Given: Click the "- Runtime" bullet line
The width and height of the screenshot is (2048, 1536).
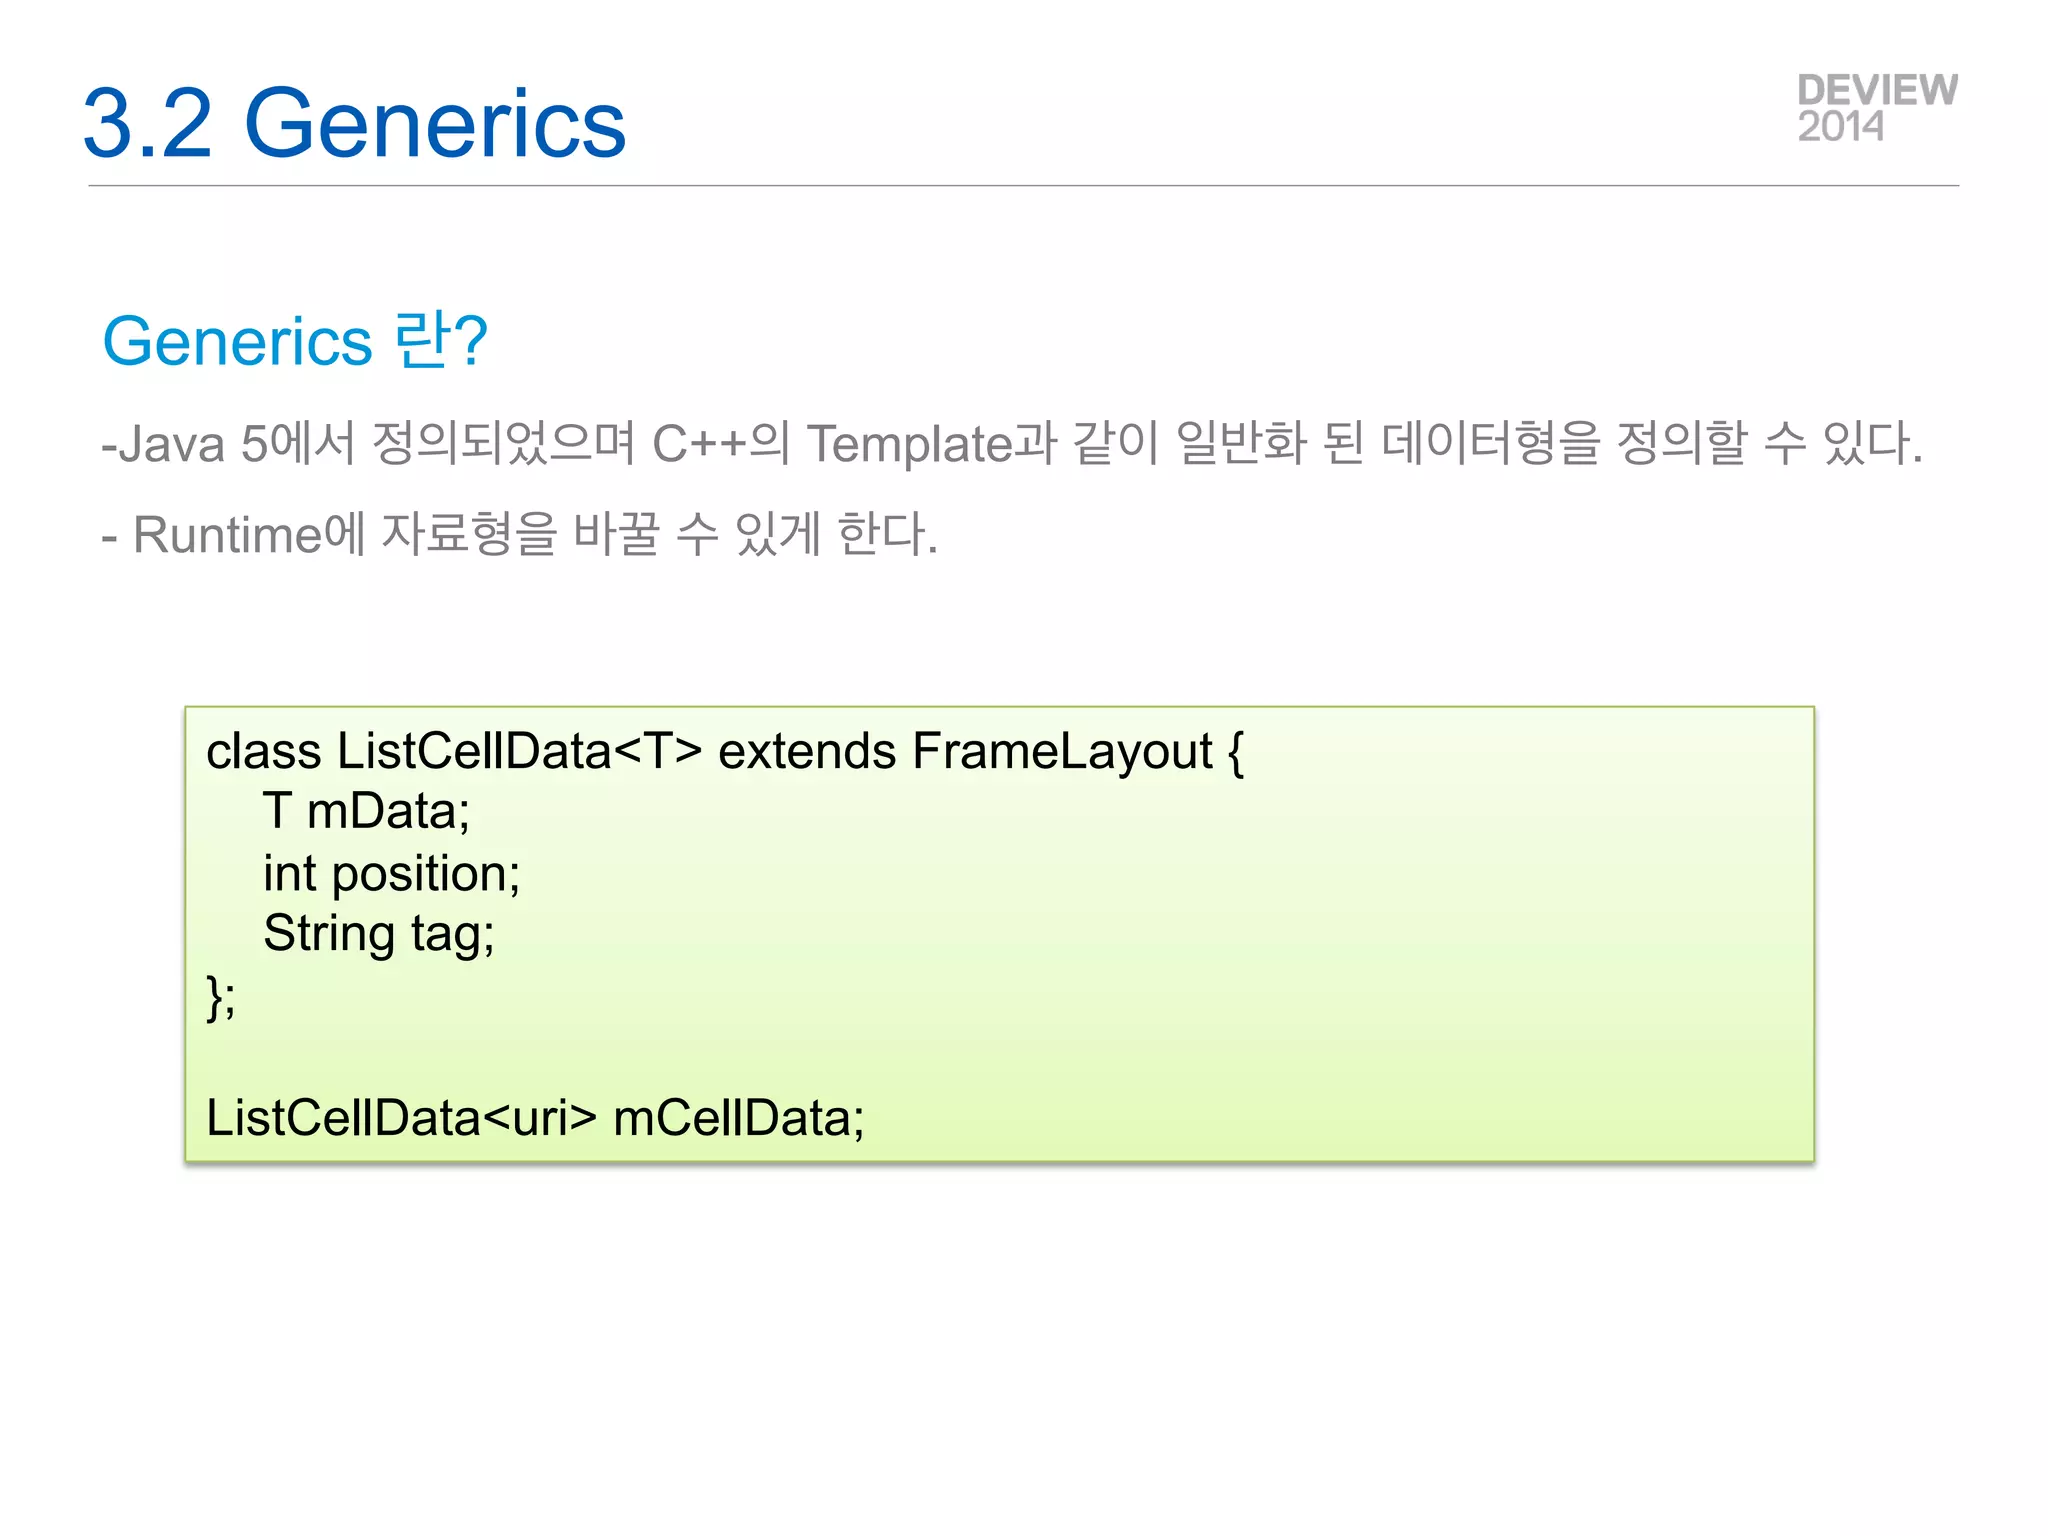Looking at the screenshot, I should click(520, 533).
